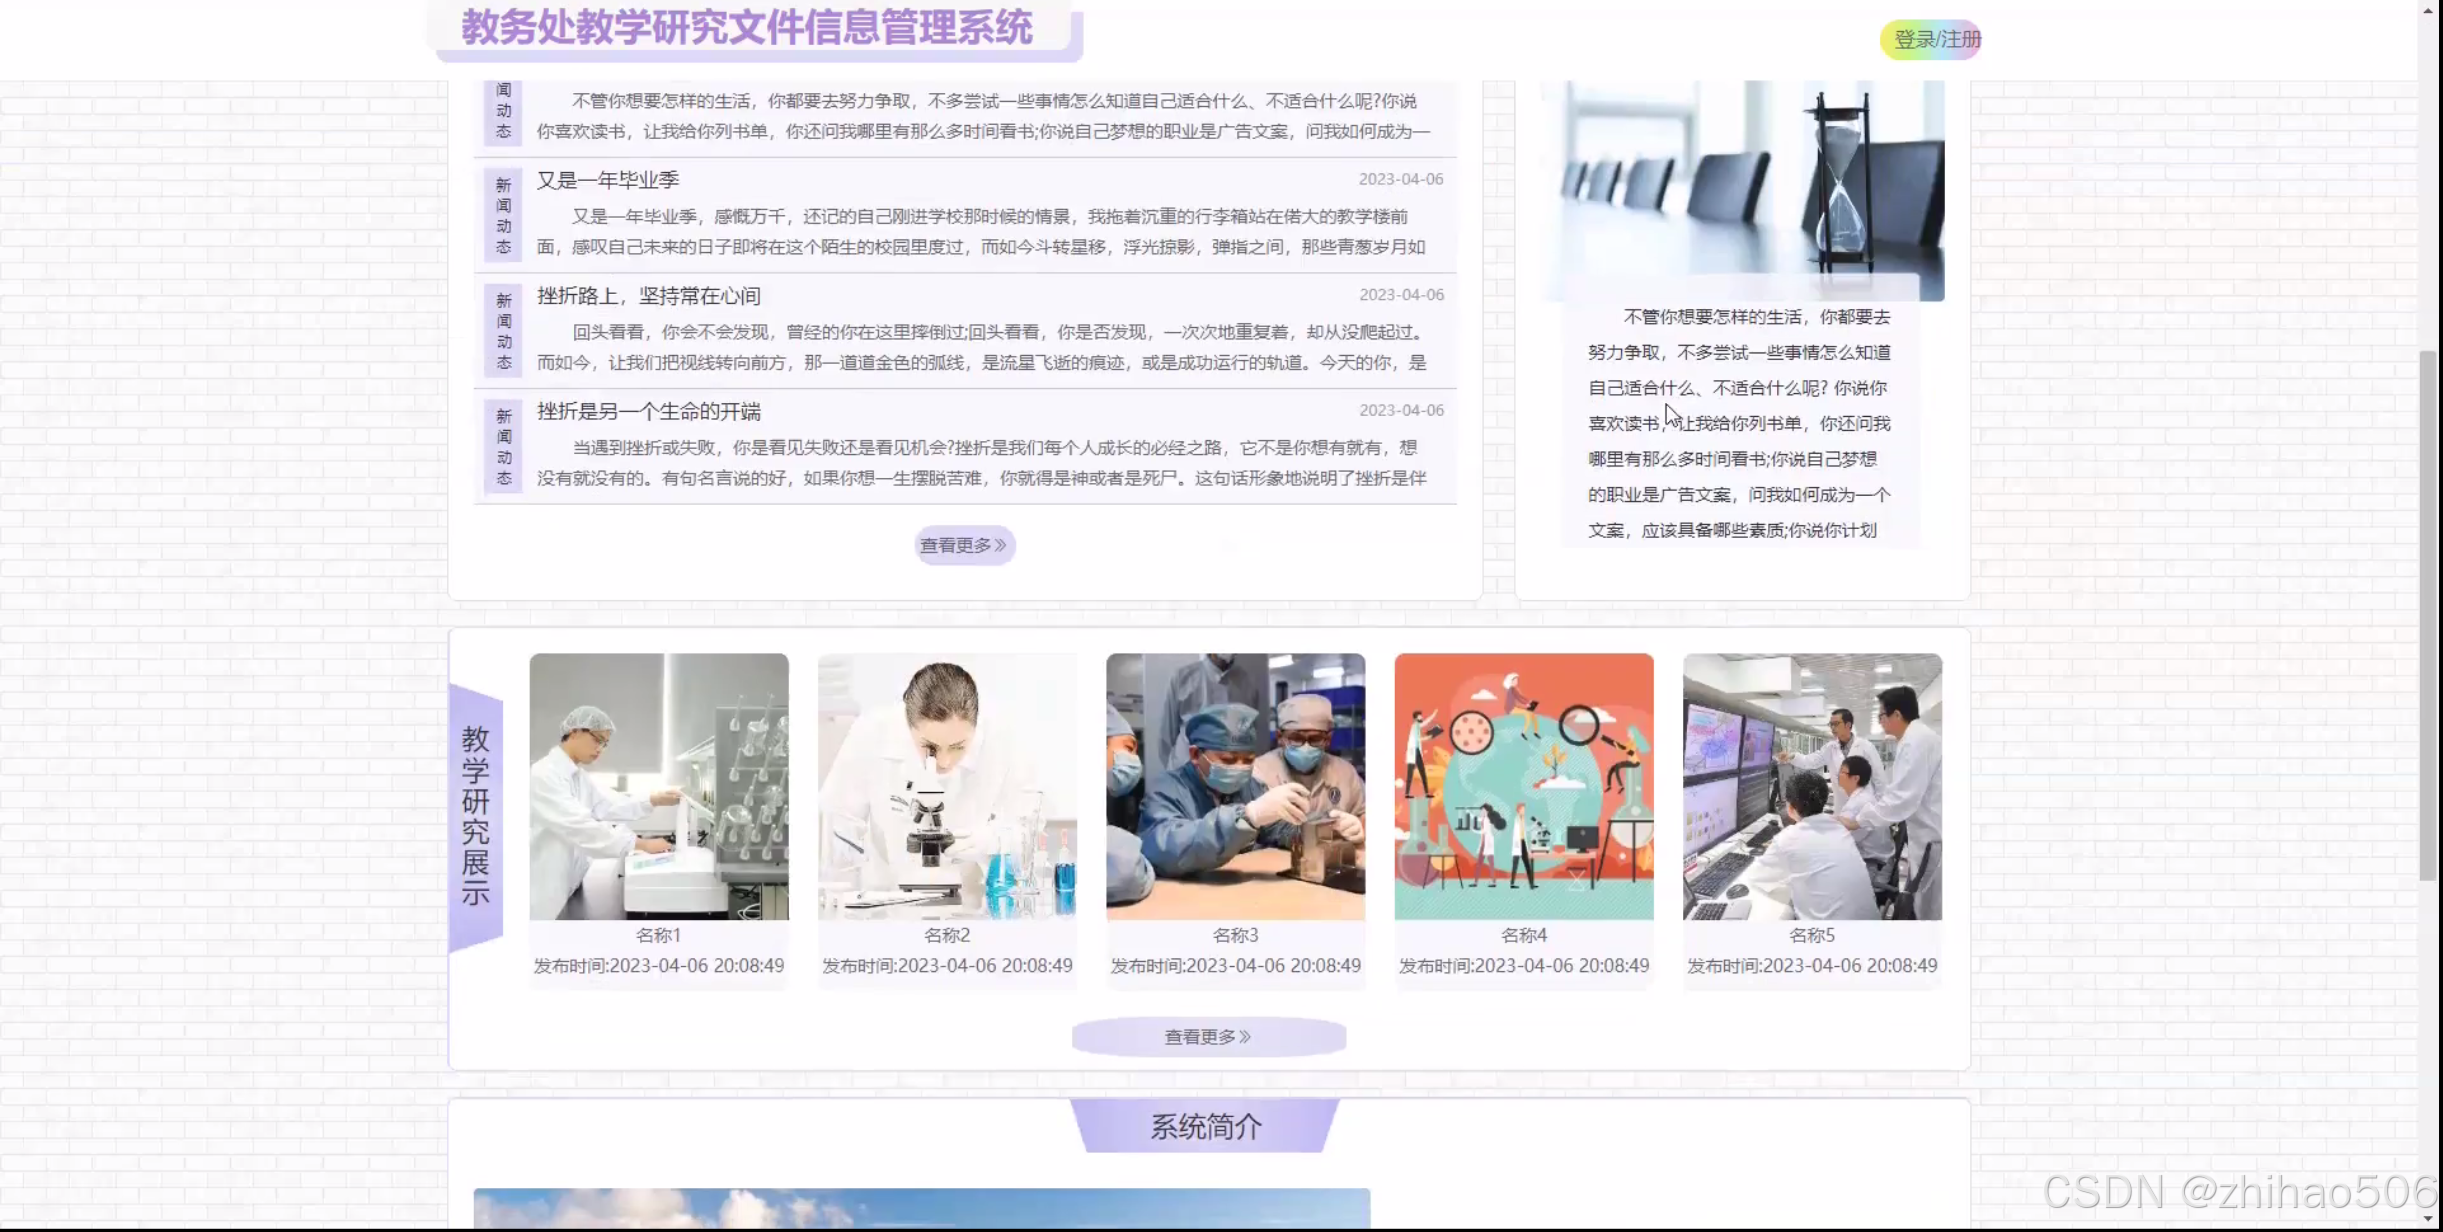2443x1232 pixels.
Task: Click scrollbar up arrow at top right
Action: pyautogui.click(x=2429, y=10)
